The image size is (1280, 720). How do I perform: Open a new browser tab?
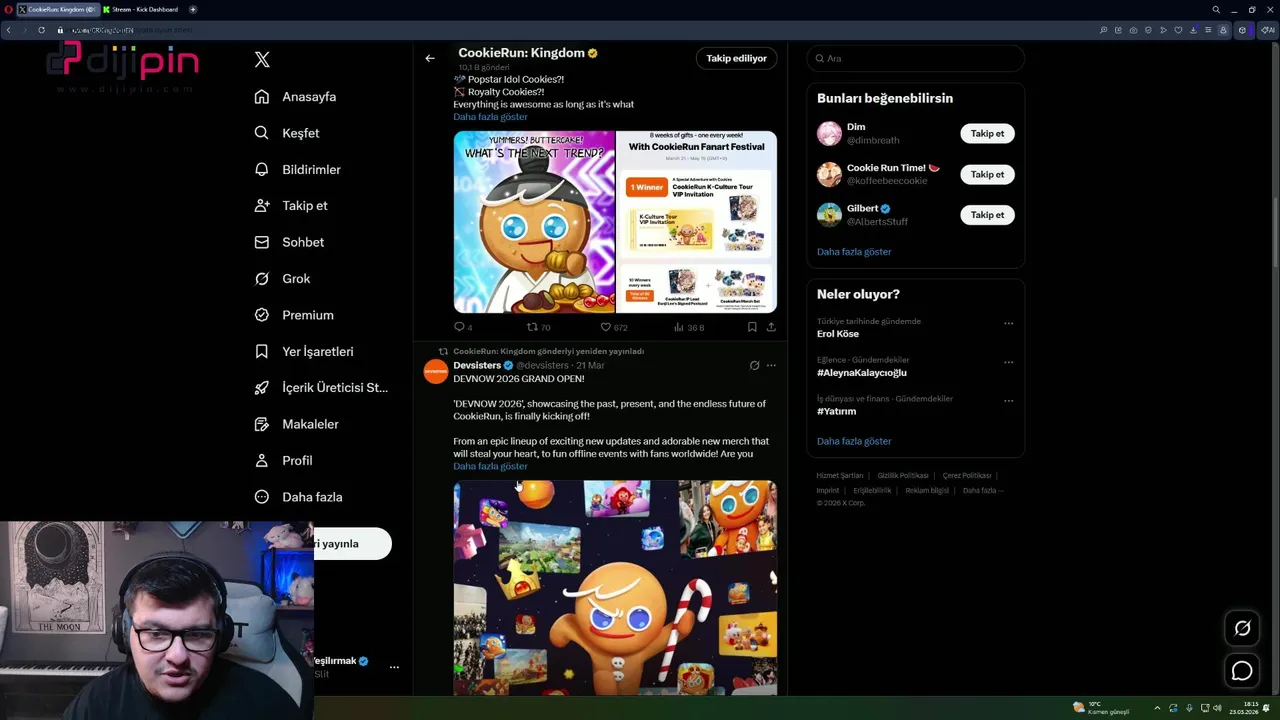click(193, 10)
